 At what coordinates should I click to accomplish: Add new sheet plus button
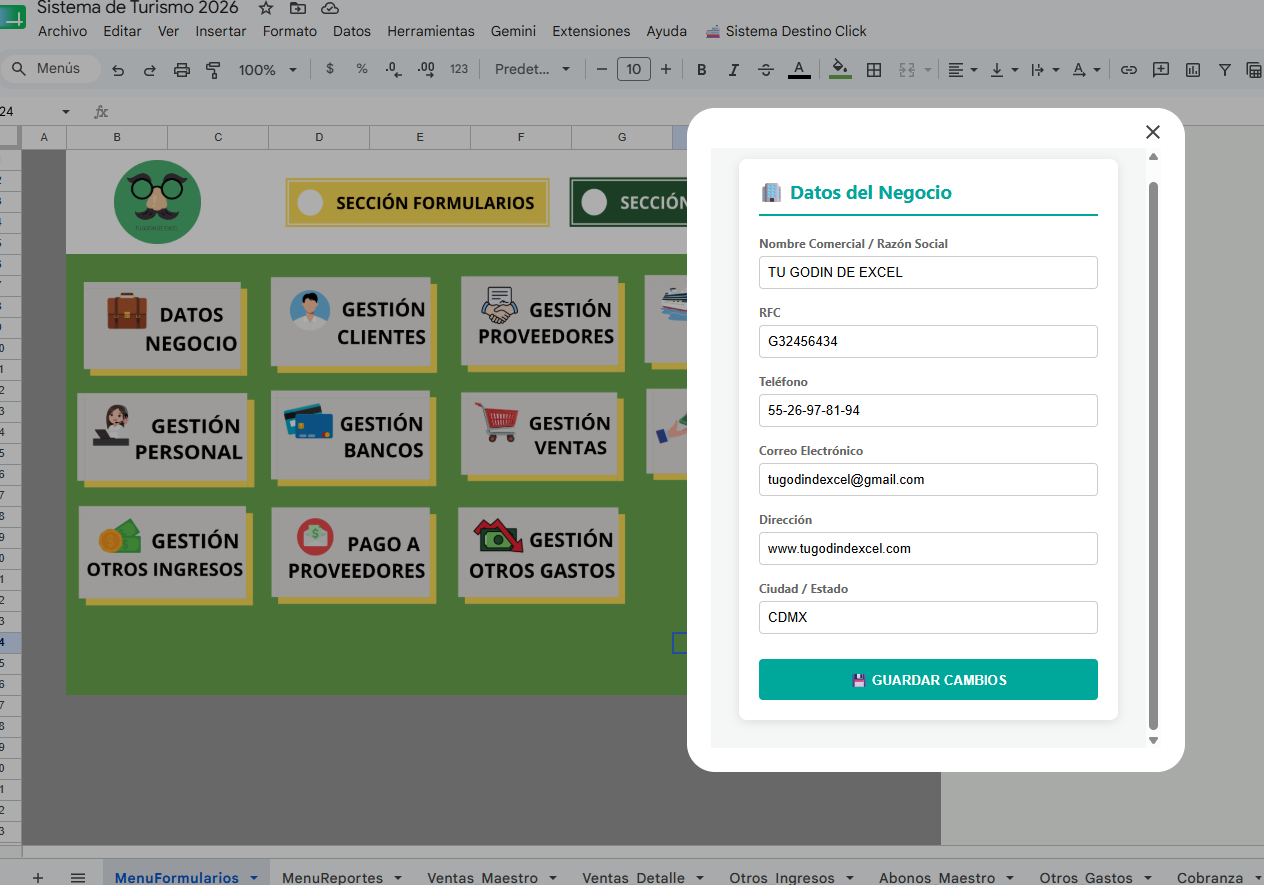click(x=38, y=877)
